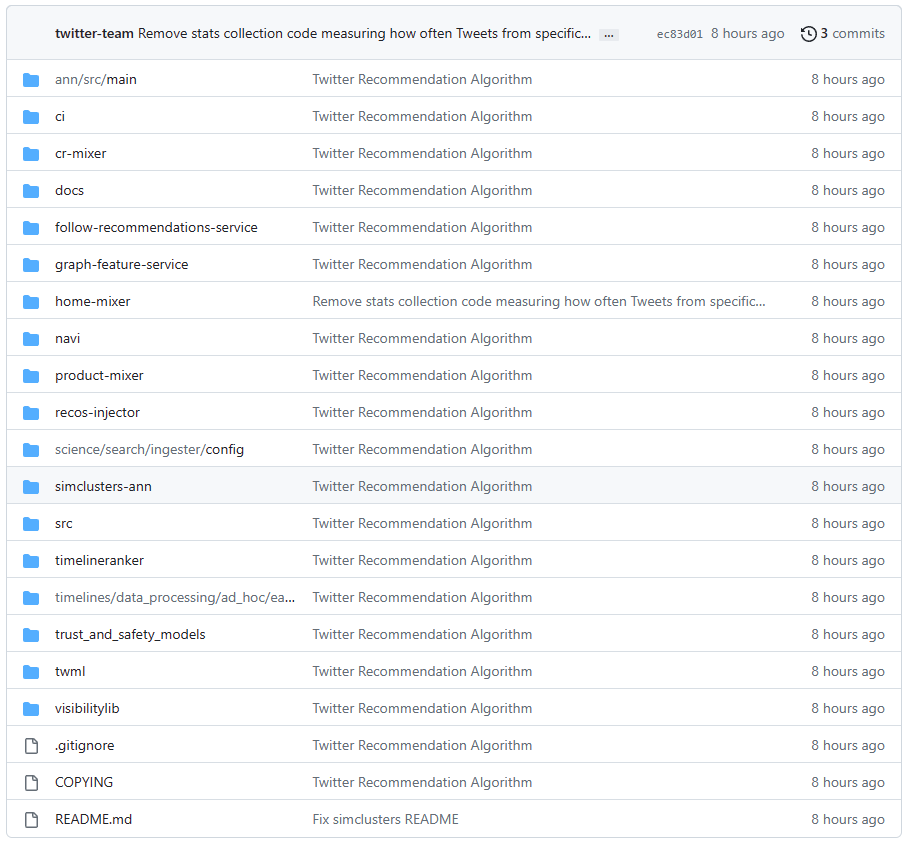
Task: Open commit message on the docs row
Action: click(422, 190)
